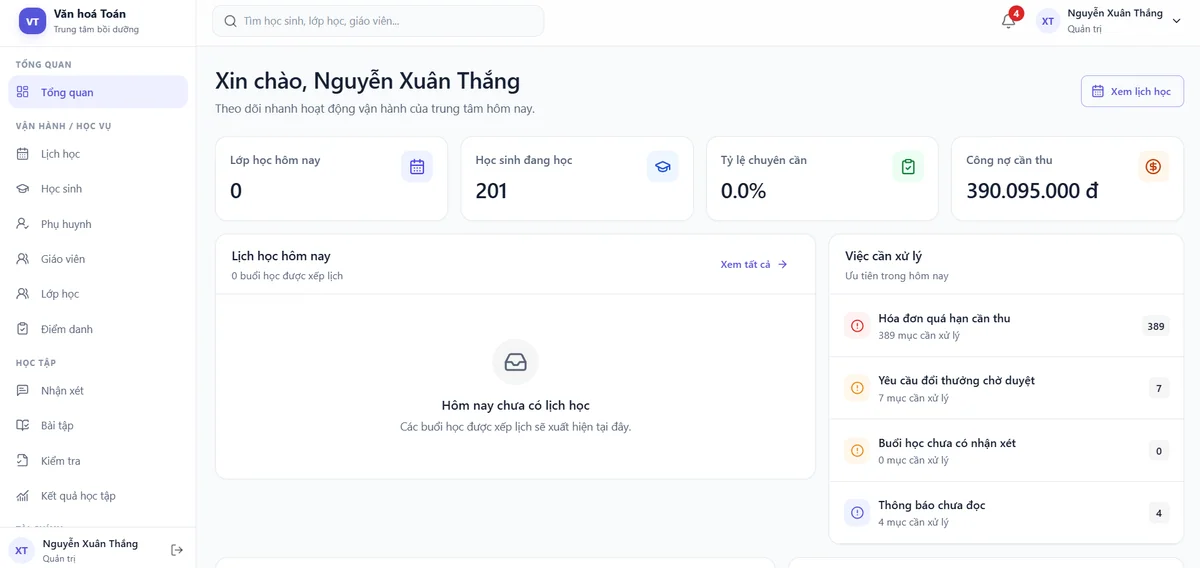
Task: Click the graduation cap icon on Học sinh đang học card
Action: (x=662, y=167)
